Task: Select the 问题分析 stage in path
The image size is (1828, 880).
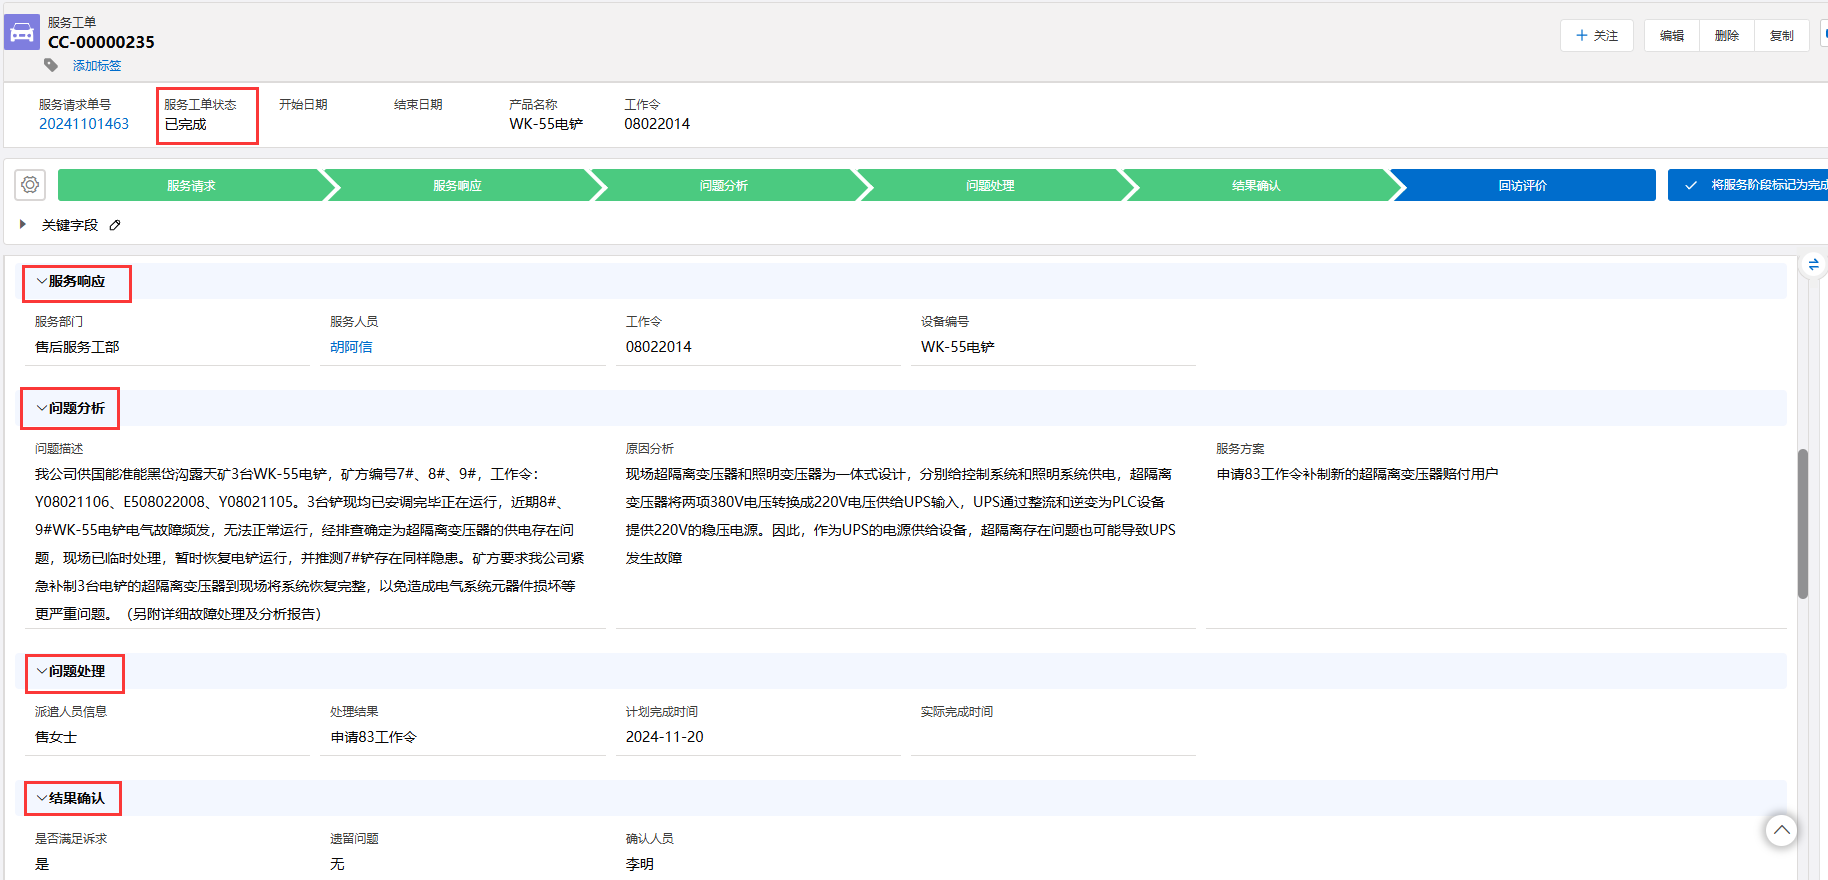Action: [723, 185]
